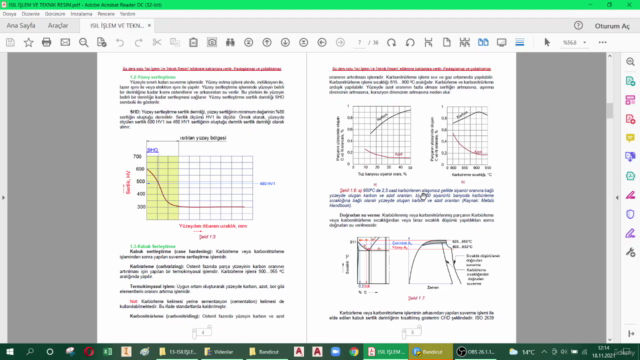Close the ISIL İŞLEM VE TEKN... document tab
Screen dimensions: 640x360
coord(149,25)
